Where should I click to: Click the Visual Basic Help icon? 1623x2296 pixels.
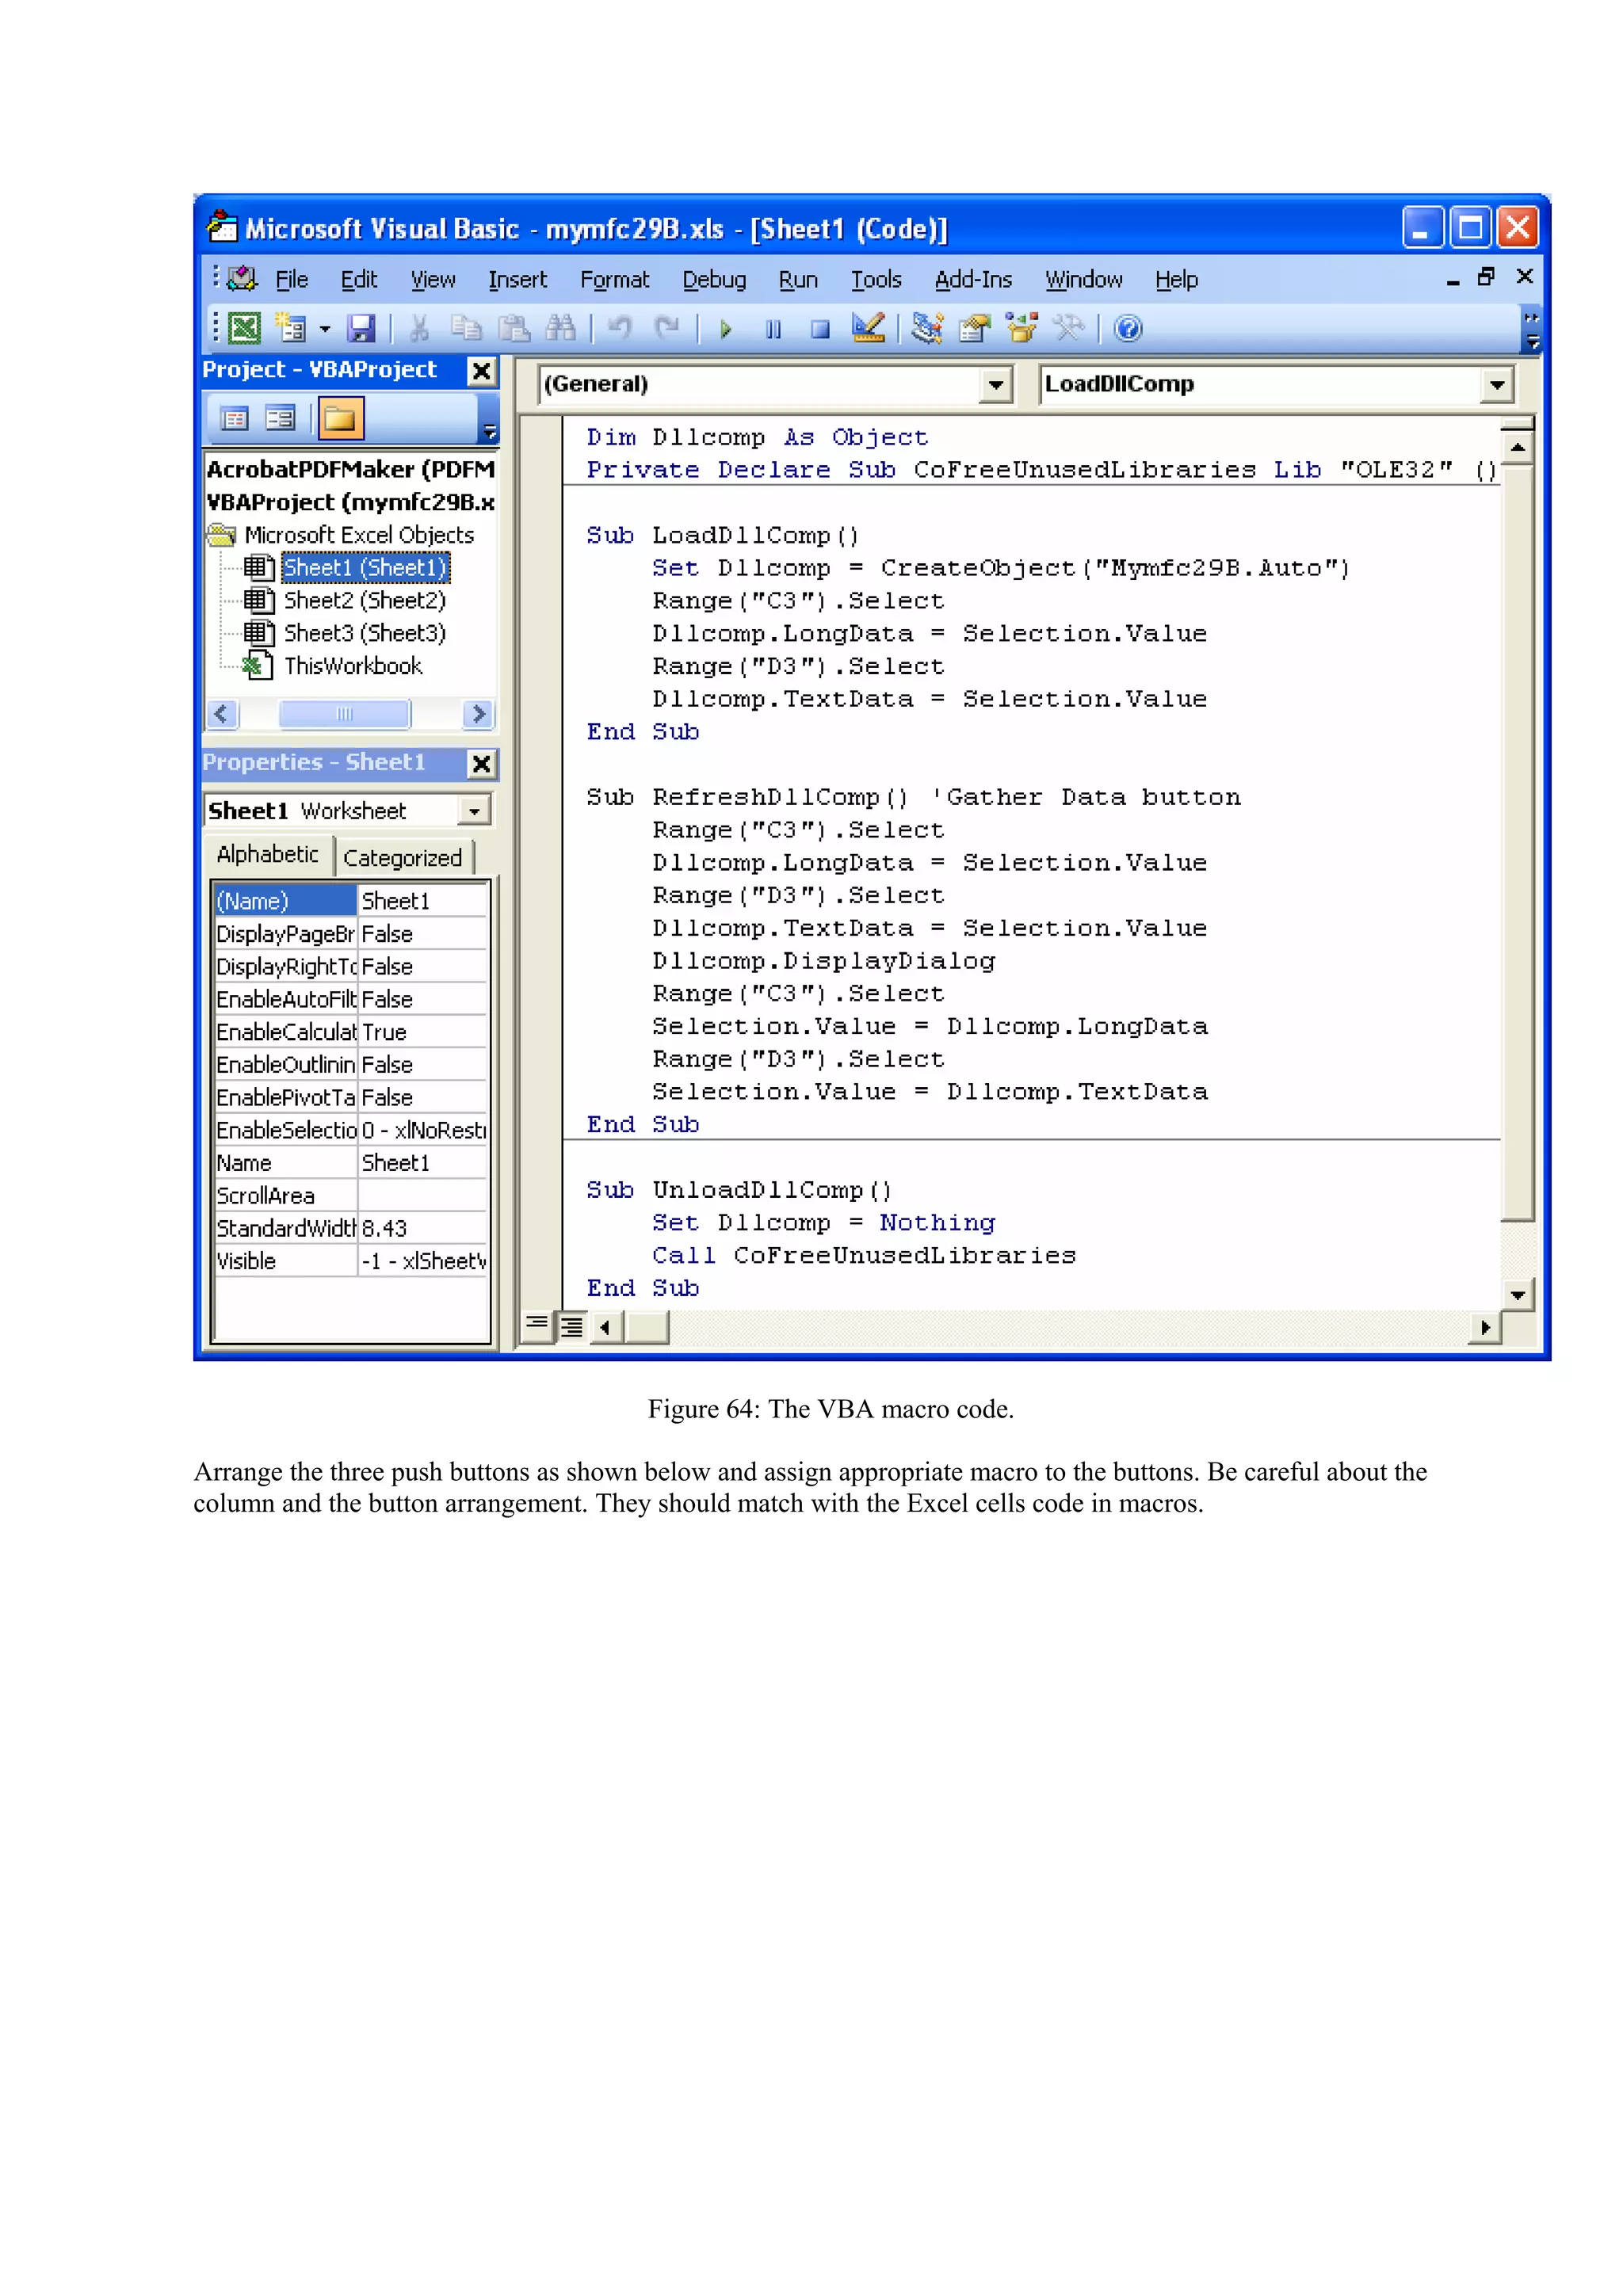click(x=1128, y=329)
